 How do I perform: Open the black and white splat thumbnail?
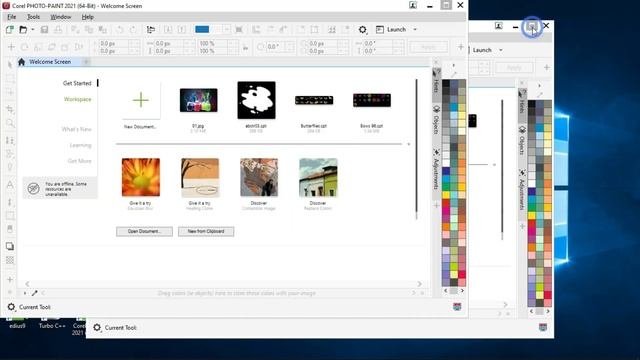click(x=256, y=100)
